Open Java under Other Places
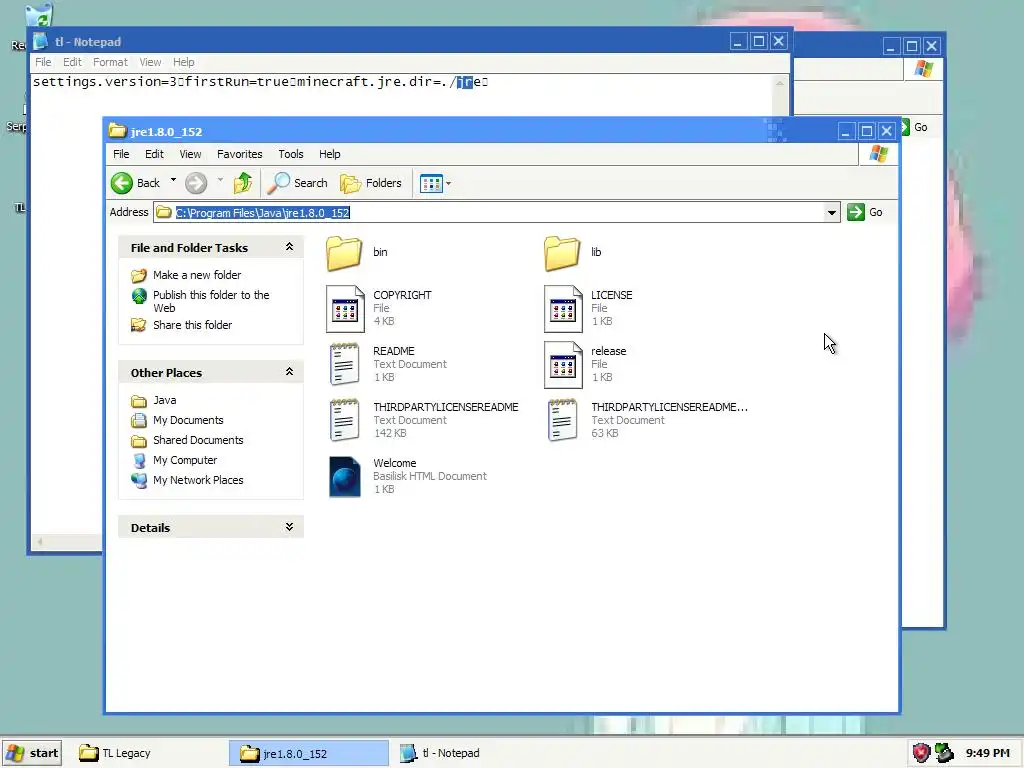This screenshot has width=1024, height=768. (x=165, y=400)
